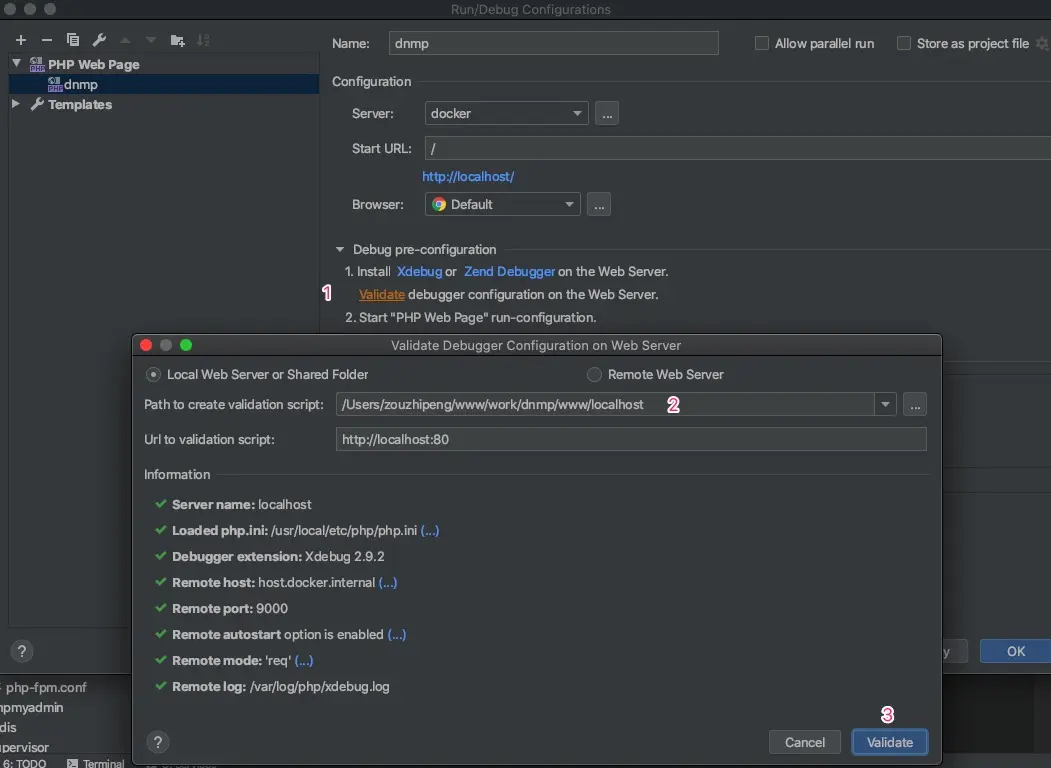Image resolution: width=1051 pixels, height=768 pixels.
Task: Click PHP Web Page type icon in tree
Action: pyautogui.click(x=37, y=64)
